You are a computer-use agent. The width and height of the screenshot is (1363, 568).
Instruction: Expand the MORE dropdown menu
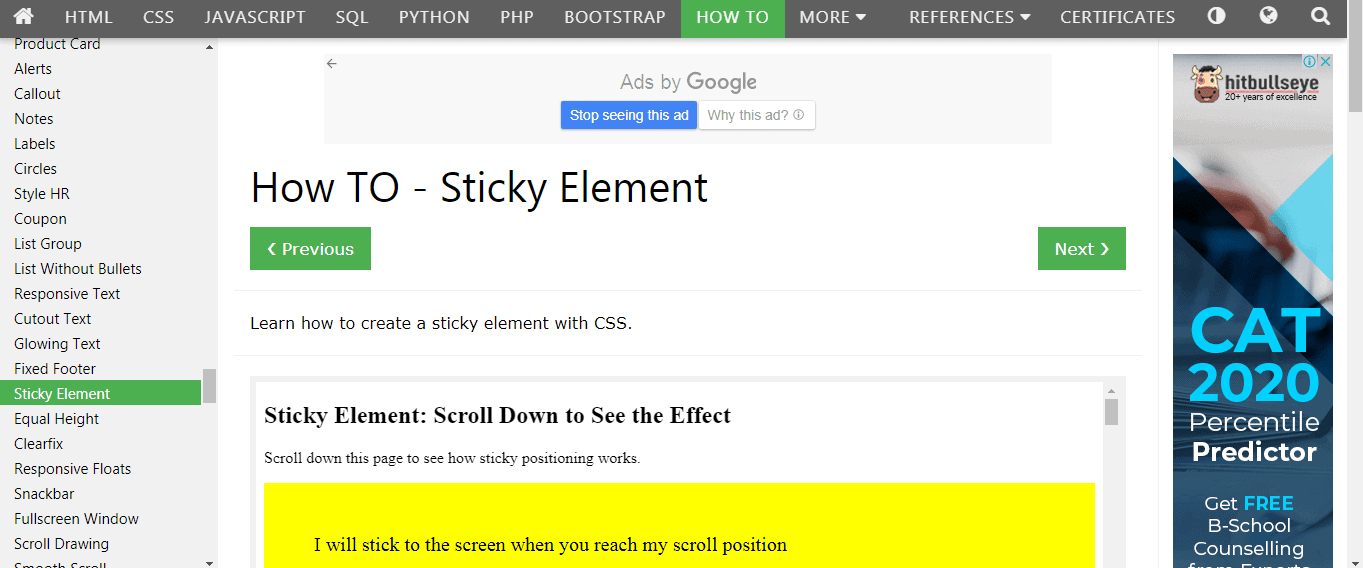[834, 17]
